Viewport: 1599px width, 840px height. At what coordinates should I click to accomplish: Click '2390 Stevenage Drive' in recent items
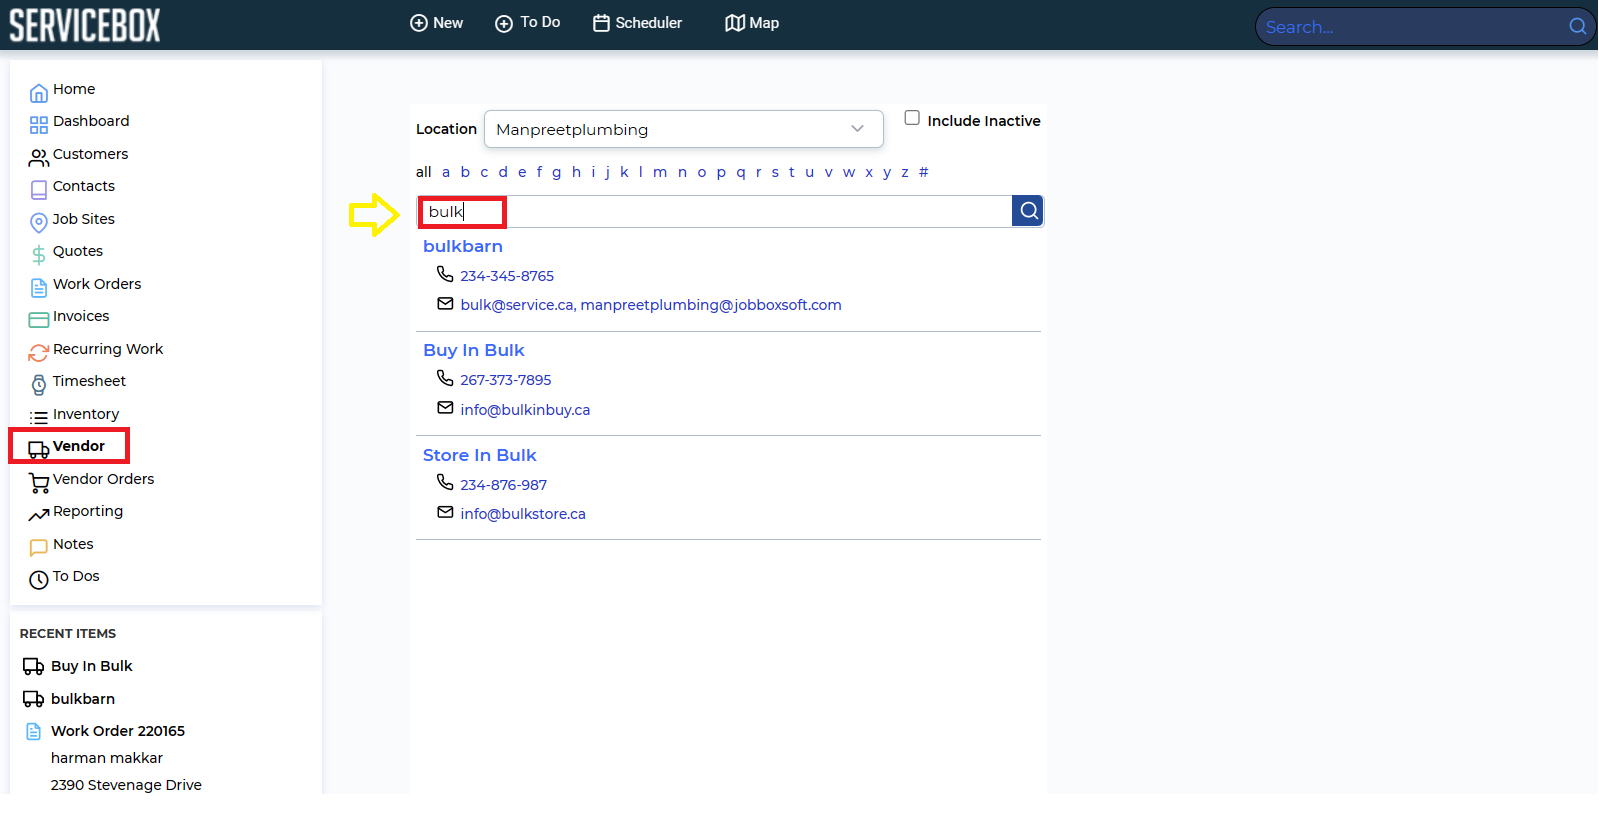pos(126,785)
